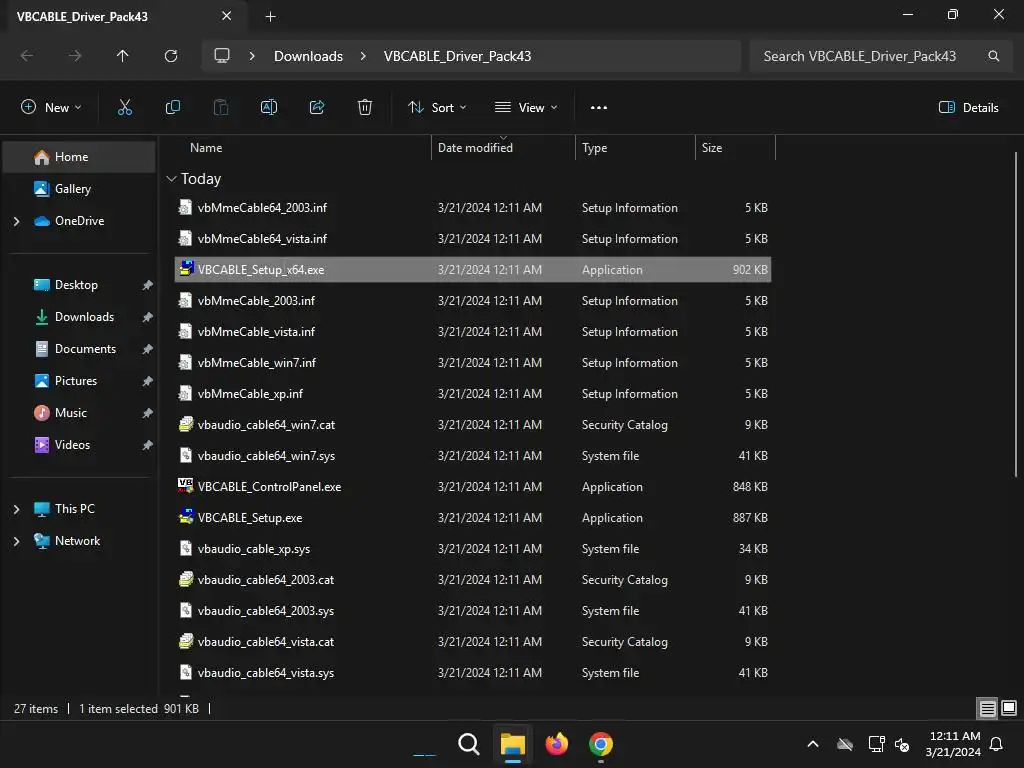Click the Cut scissors icon

point(125,107)
